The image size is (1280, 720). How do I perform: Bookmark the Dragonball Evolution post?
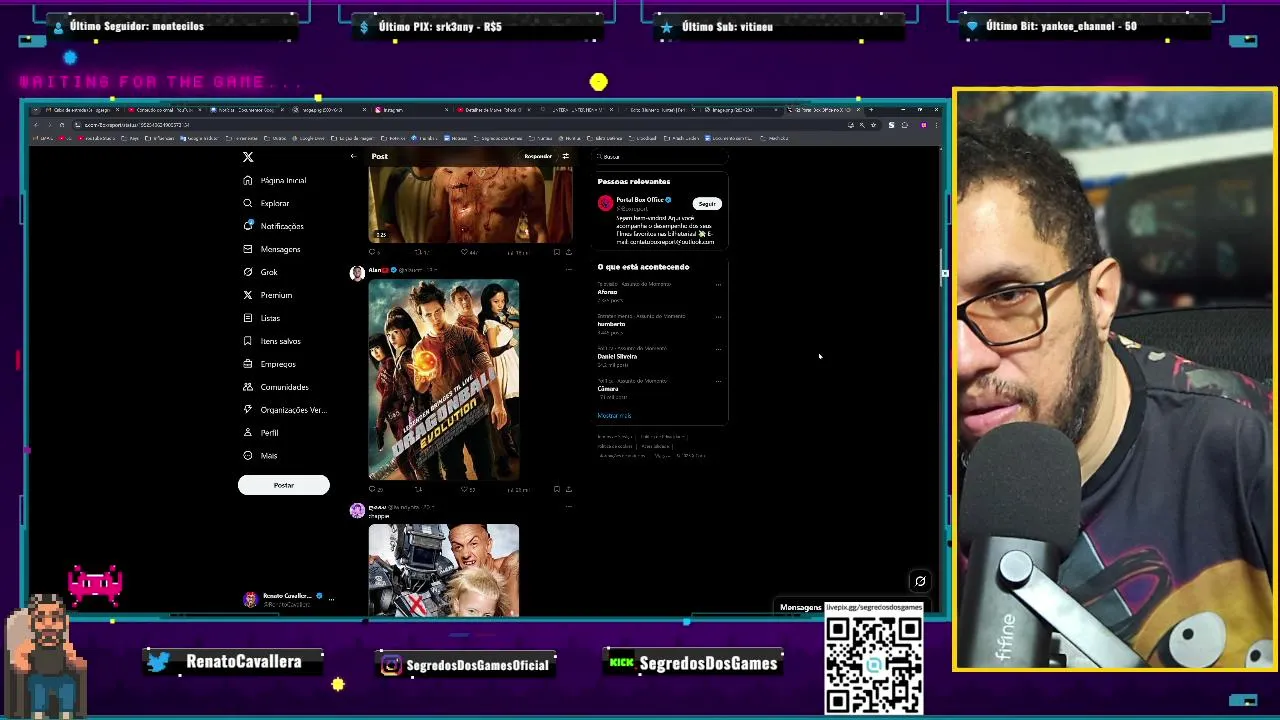point(557,489)
